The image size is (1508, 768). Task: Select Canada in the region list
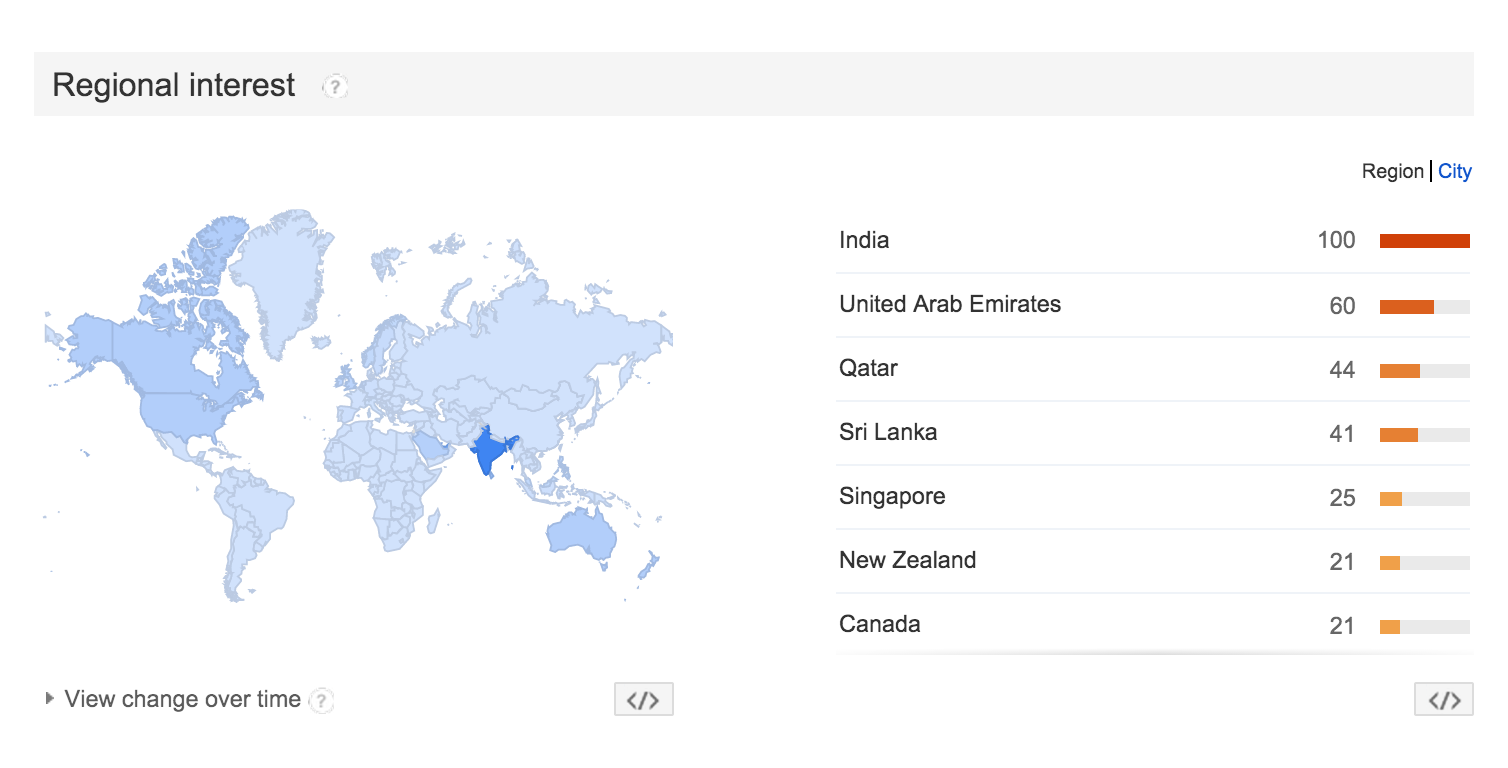pos(880,624)
